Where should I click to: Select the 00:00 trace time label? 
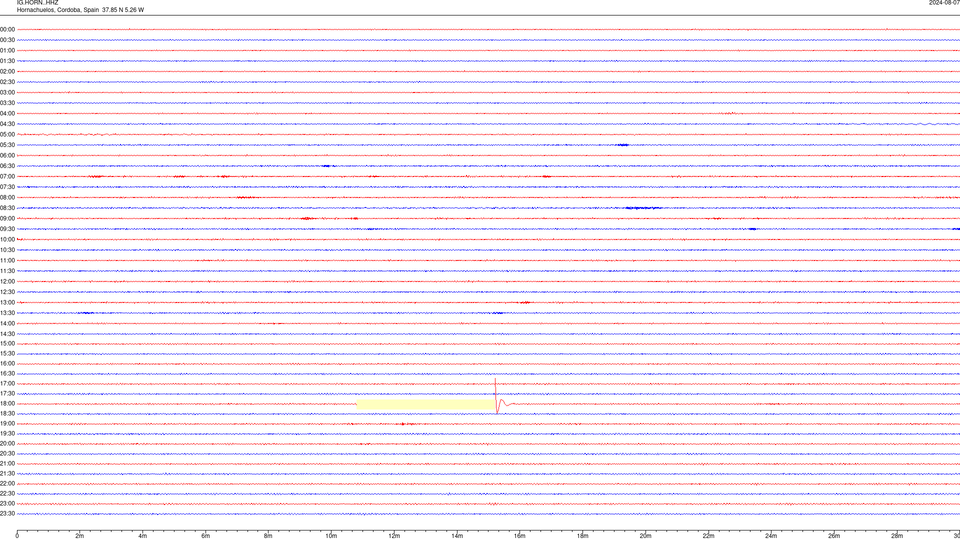coord(7,29)
